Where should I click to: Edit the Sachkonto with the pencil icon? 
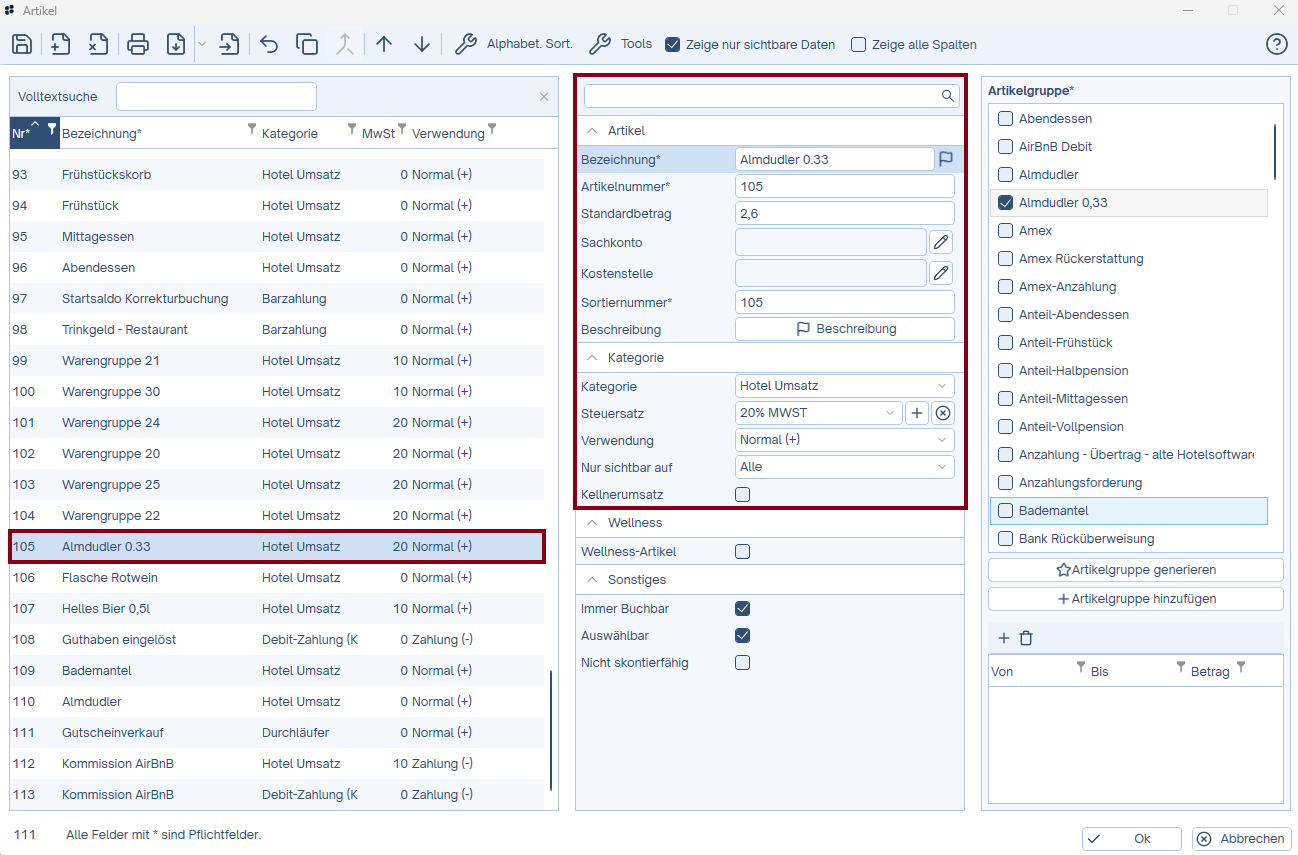click(940, 242)
